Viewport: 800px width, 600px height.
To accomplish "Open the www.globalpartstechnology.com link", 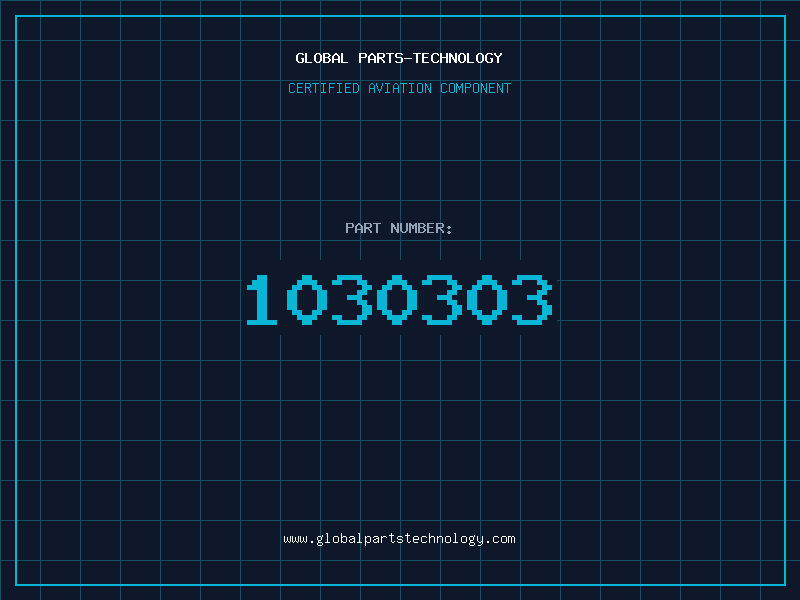I will (x=399, y=539).
